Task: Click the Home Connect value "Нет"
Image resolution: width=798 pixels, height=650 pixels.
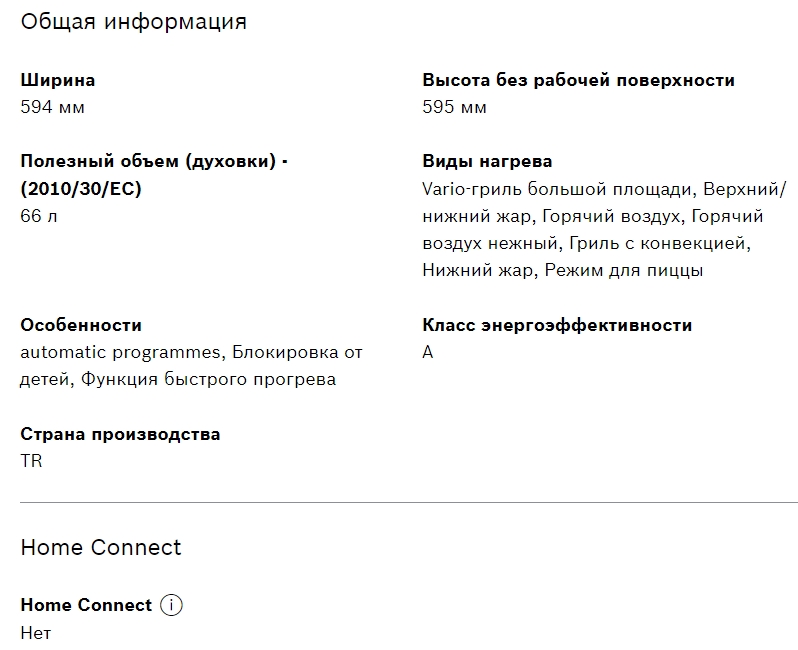Action: [x=35, y=632]
